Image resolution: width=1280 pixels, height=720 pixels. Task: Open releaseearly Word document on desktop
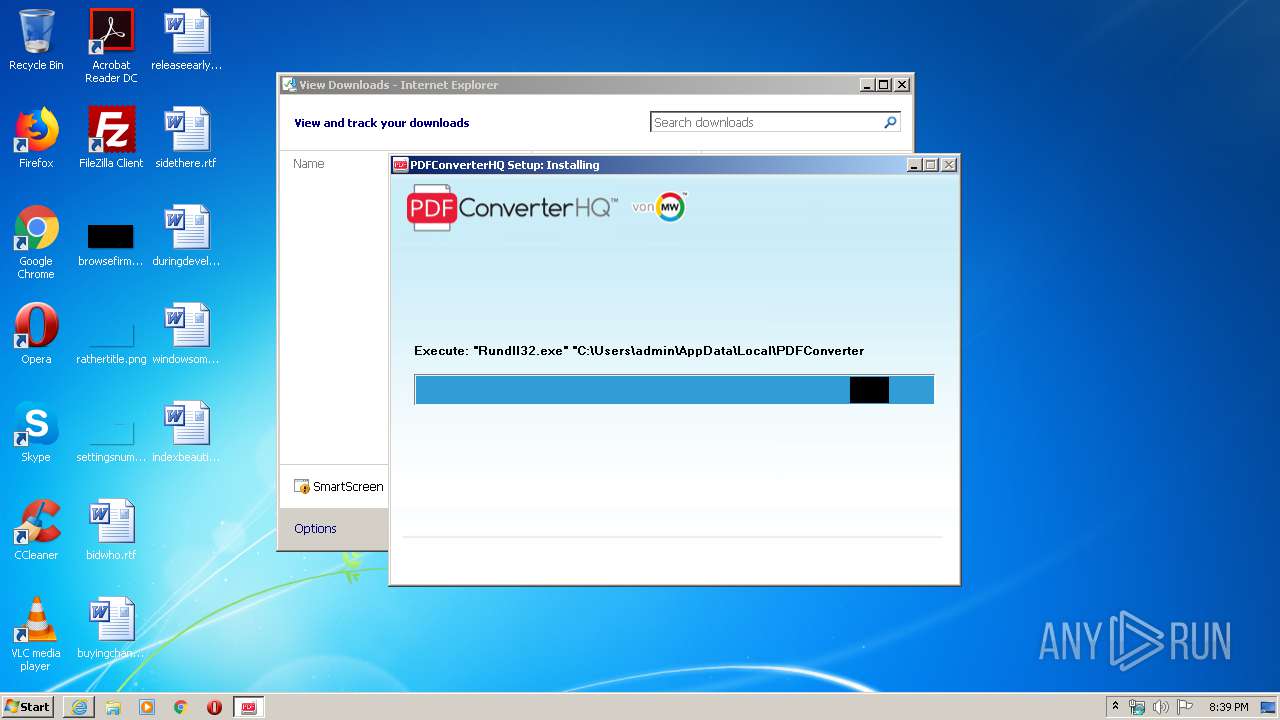pyautogui.click(x=186, y=40)
